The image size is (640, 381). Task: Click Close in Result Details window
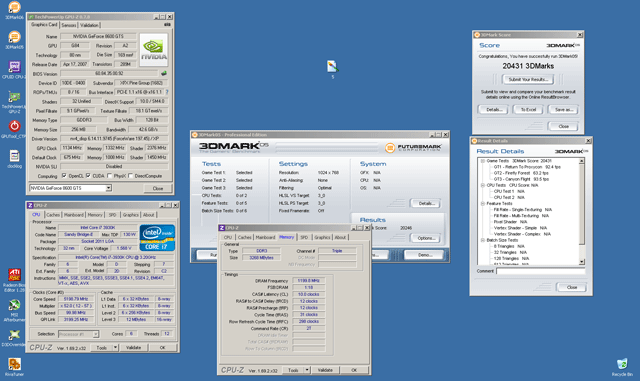point(572,287)
